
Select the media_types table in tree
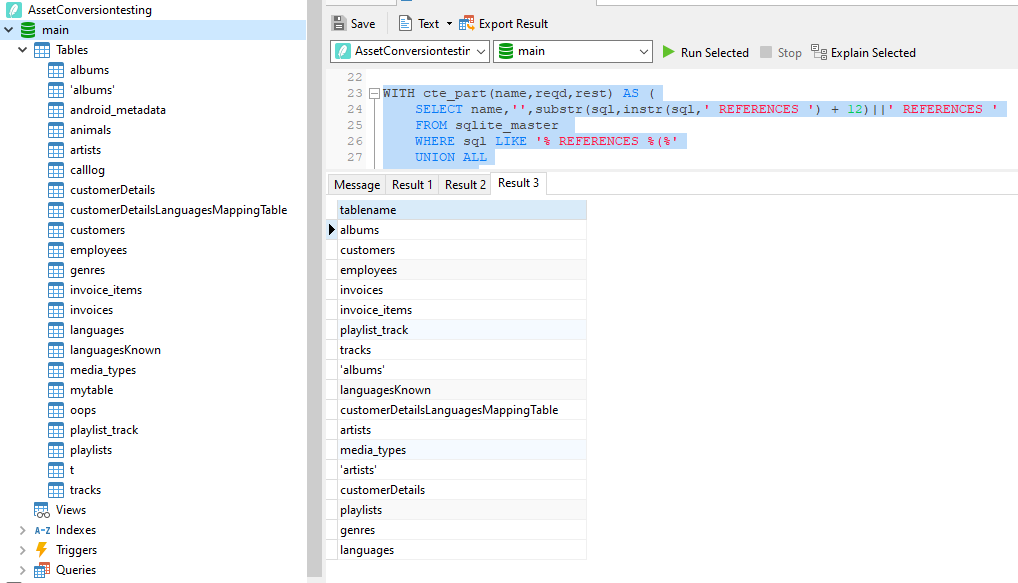coord(103,370)
